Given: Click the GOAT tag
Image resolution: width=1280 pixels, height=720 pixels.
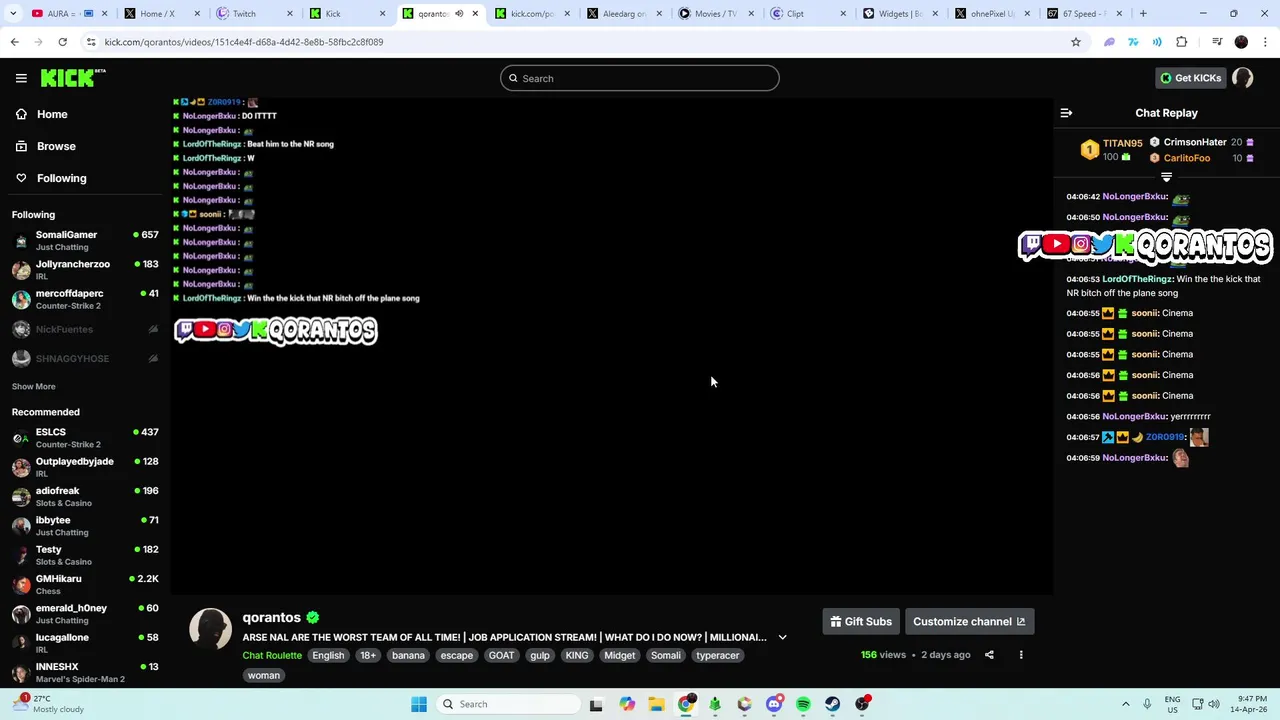Looking at the screenshot, I should click(501, 656).
